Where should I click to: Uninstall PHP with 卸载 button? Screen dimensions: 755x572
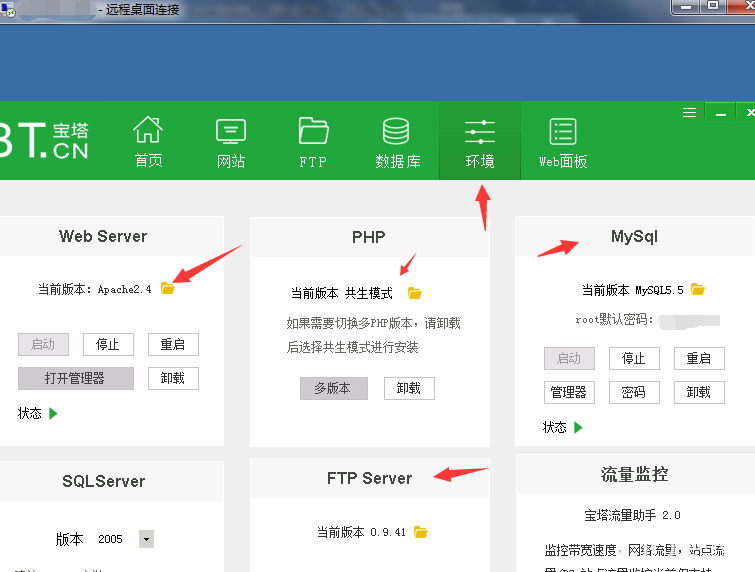pos(409,388)
